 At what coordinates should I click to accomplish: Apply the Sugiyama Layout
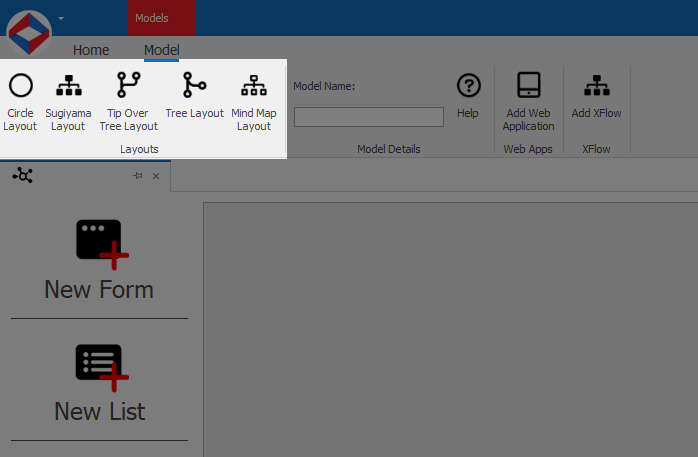pyautogui.click(x=68, y=102)
